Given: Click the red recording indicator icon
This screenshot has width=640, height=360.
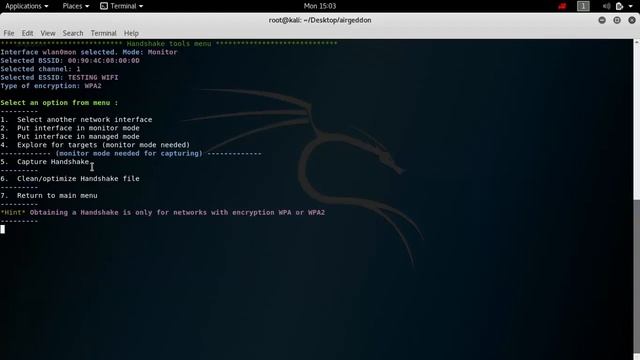Looking at the screenshot, I should point(562,6).
